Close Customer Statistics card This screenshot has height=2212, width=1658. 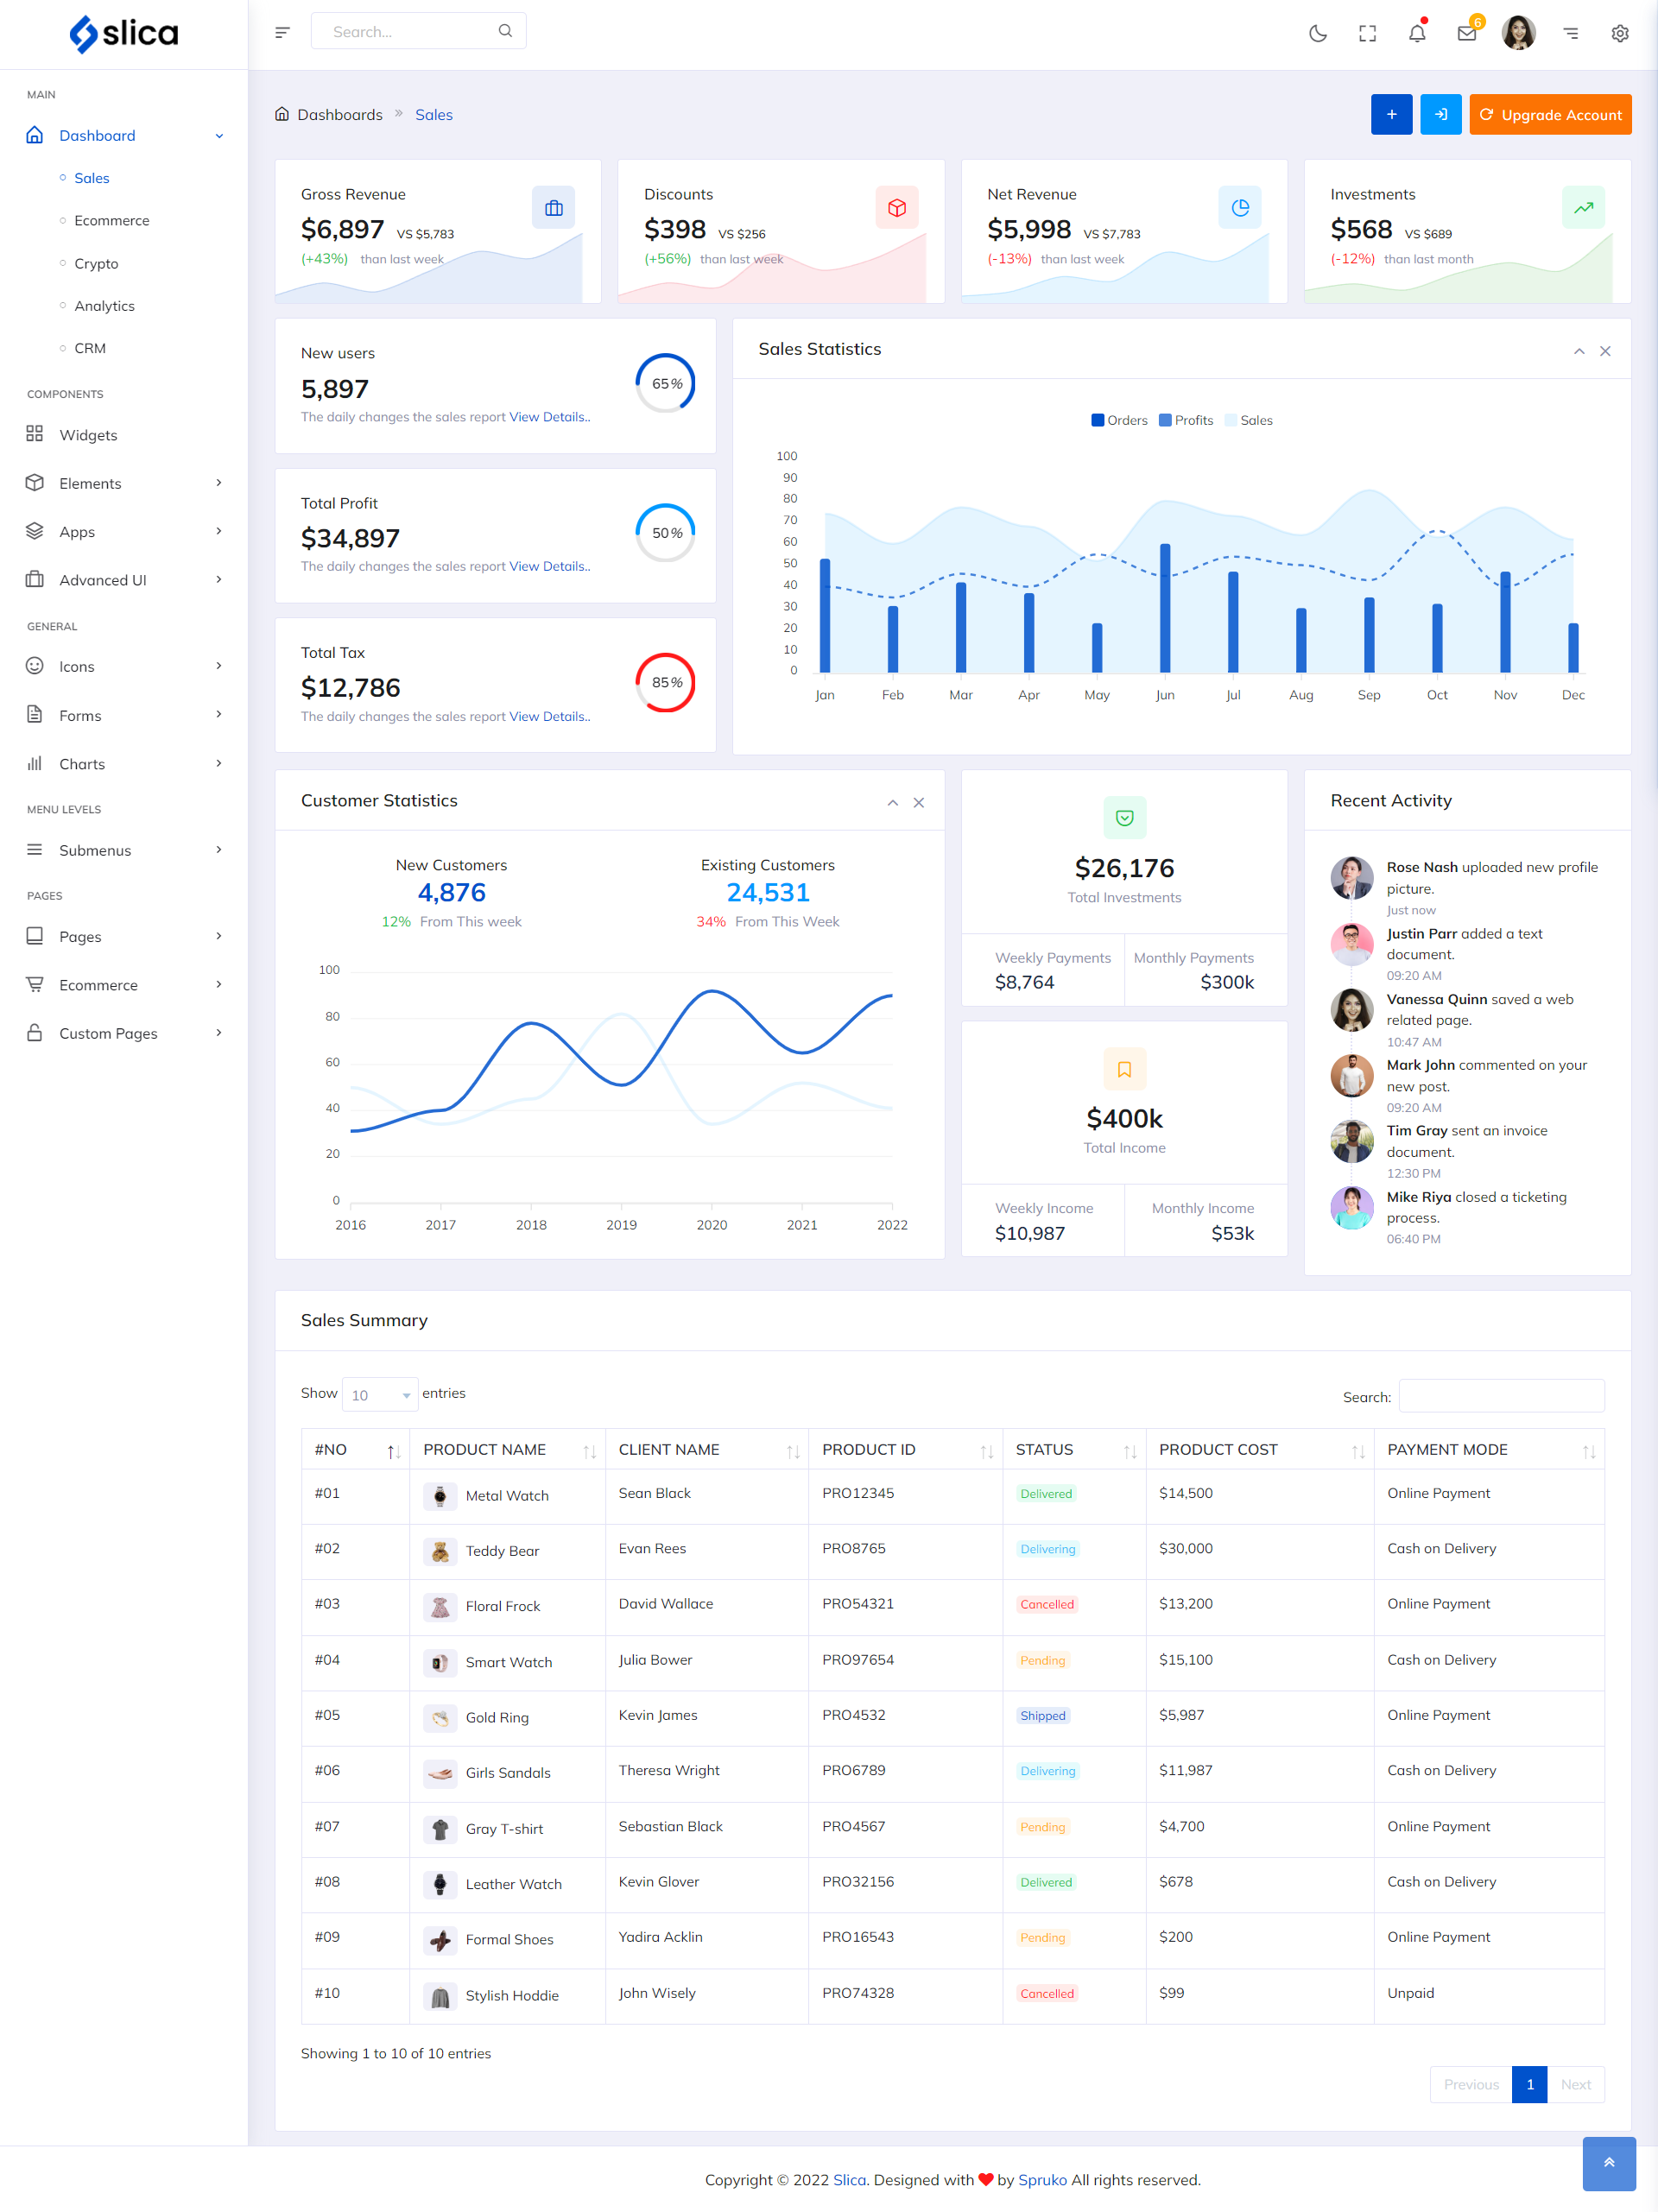pos(918,803)
